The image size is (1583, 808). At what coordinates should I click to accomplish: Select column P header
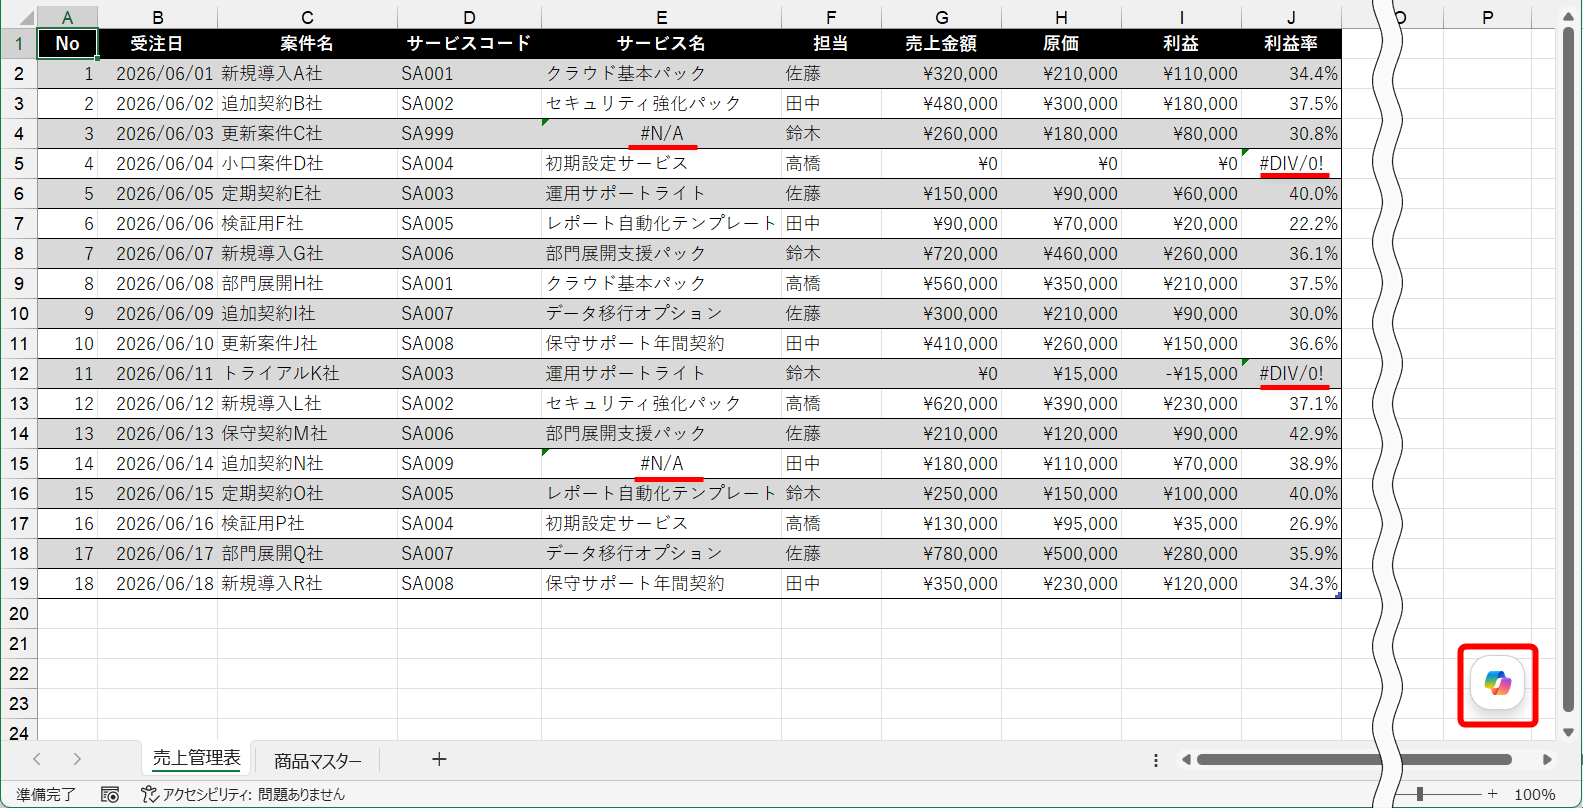[1488, 17]
